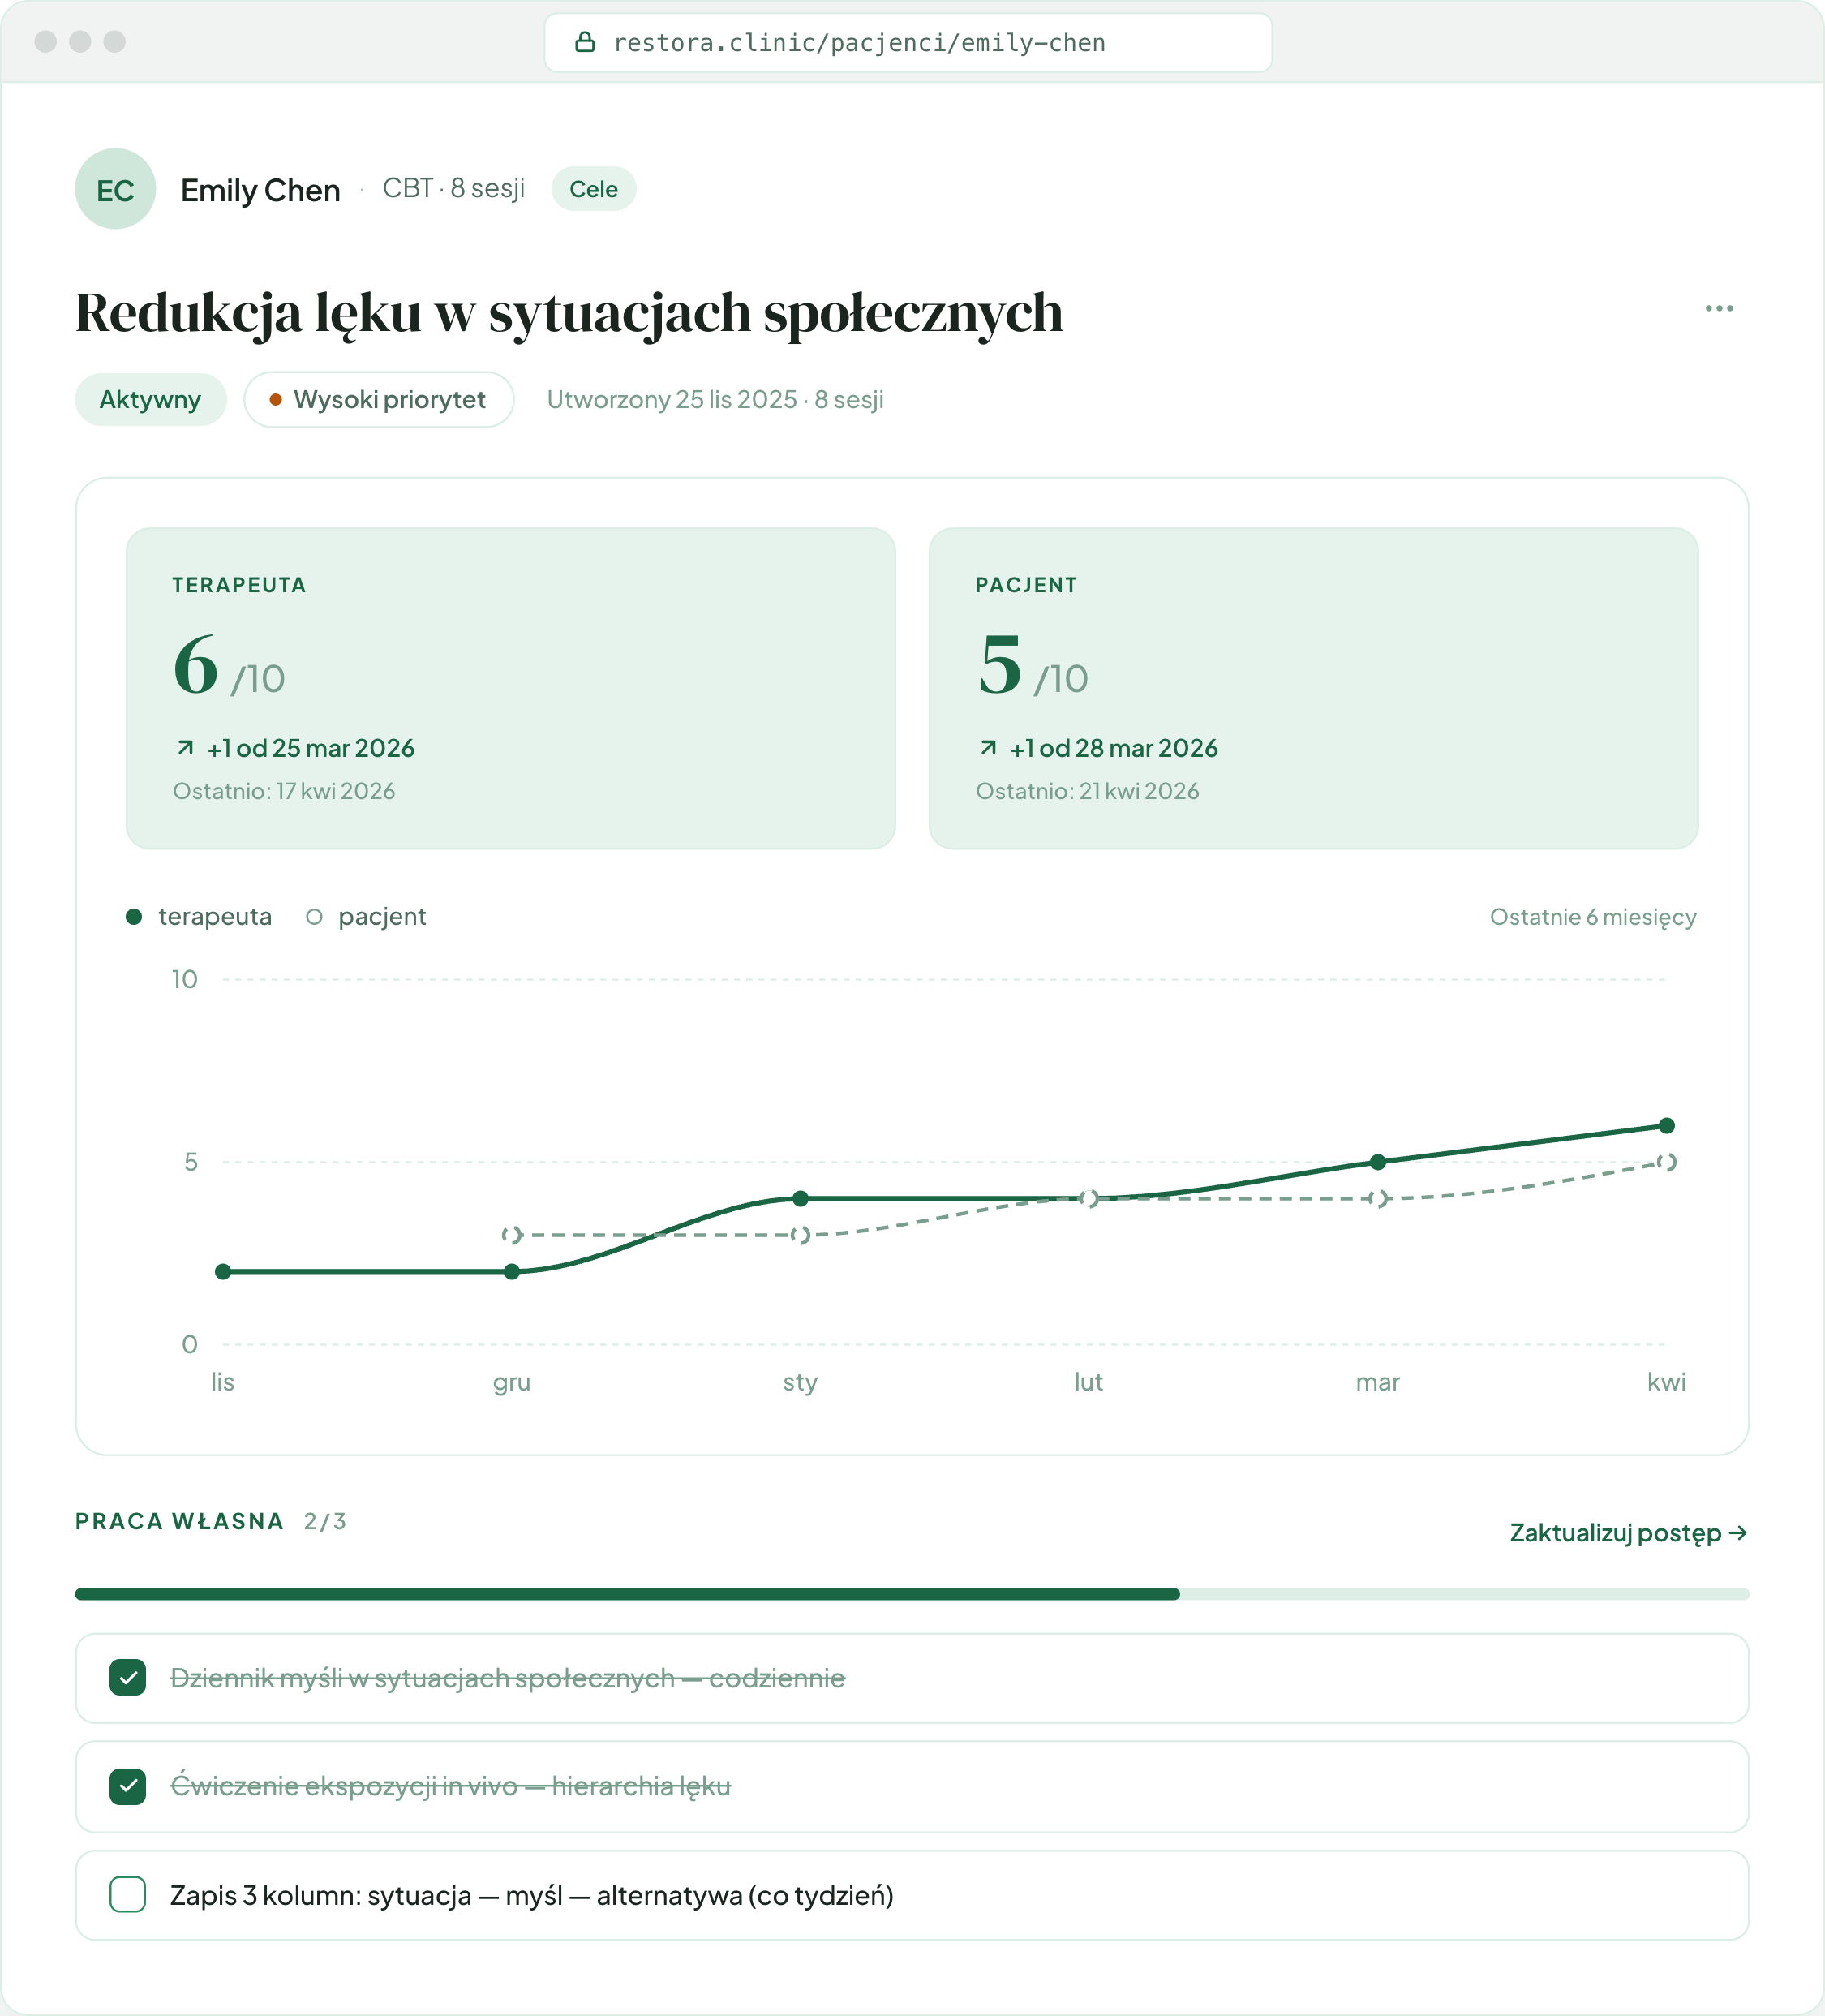Image resolution: width=1825 pixels, height=2016 pixels.
Task: Click the 'lut' month axis label
Action: point(1089,1382)
